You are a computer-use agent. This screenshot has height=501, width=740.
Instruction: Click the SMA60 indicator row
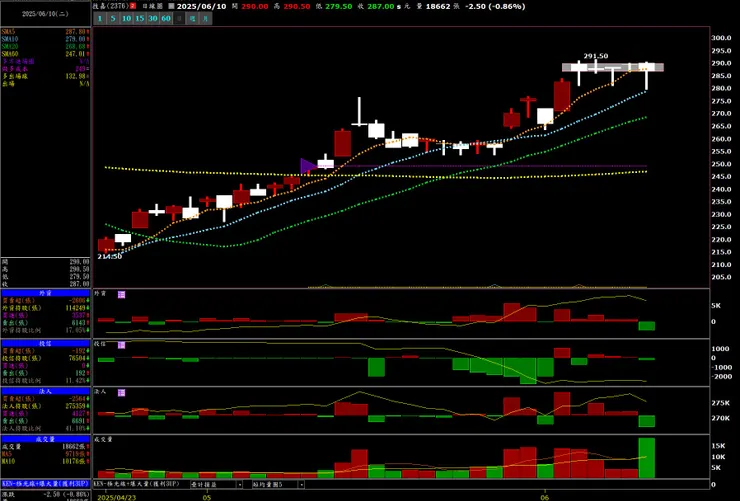(x=45, y=54)
